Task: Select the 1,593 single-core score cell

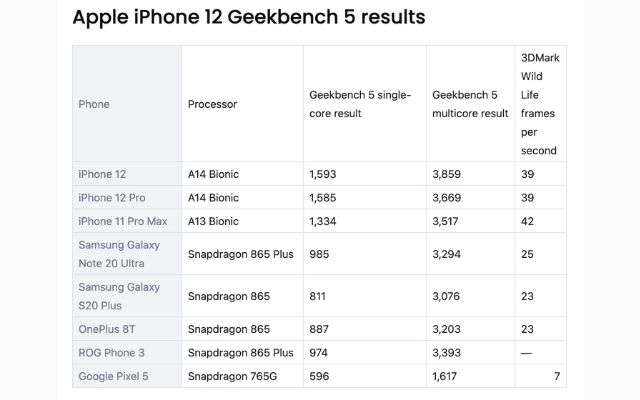Action: tap(322, 174)
